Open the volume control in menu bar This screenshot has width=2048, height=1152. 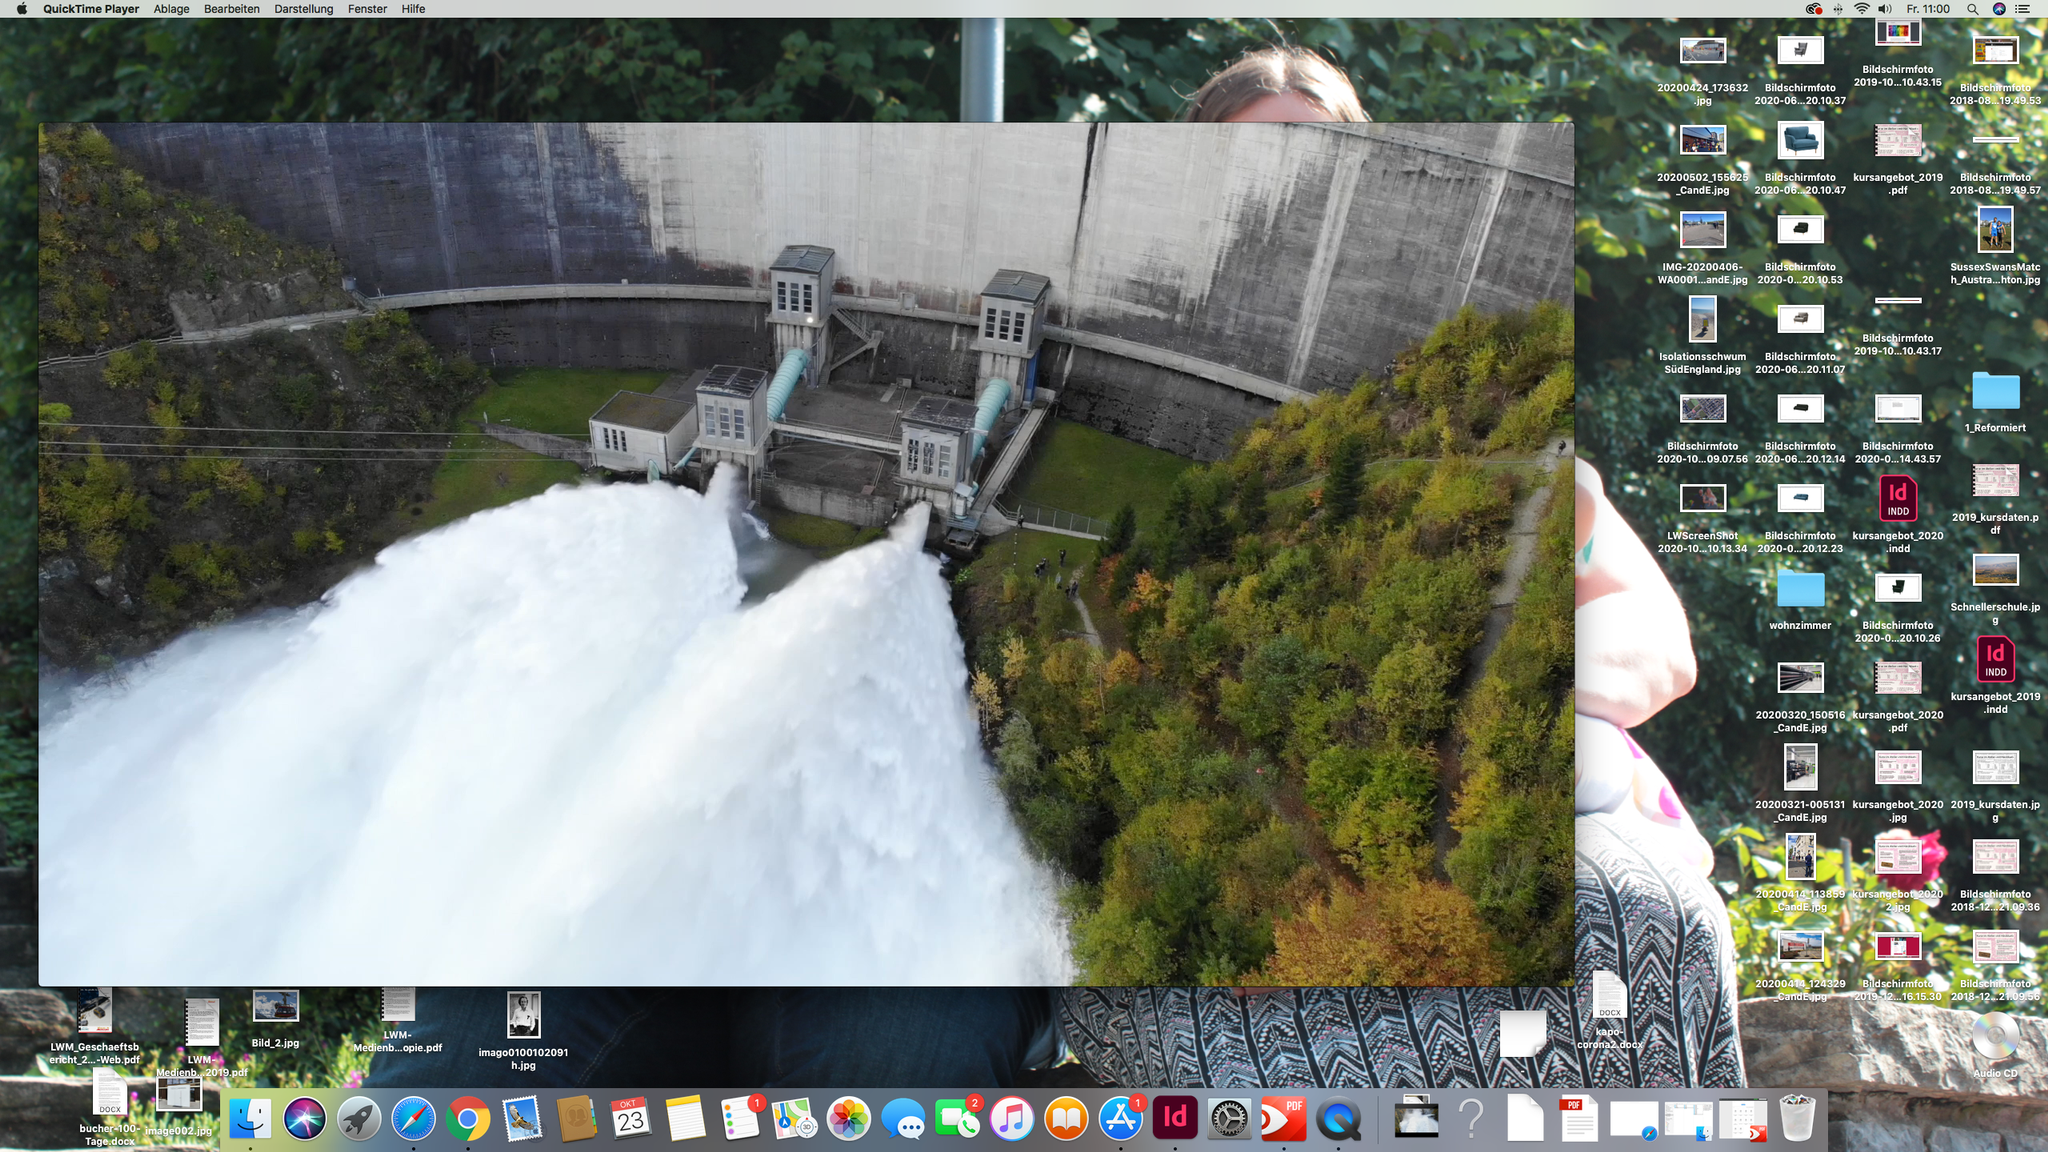point(1885,9)
